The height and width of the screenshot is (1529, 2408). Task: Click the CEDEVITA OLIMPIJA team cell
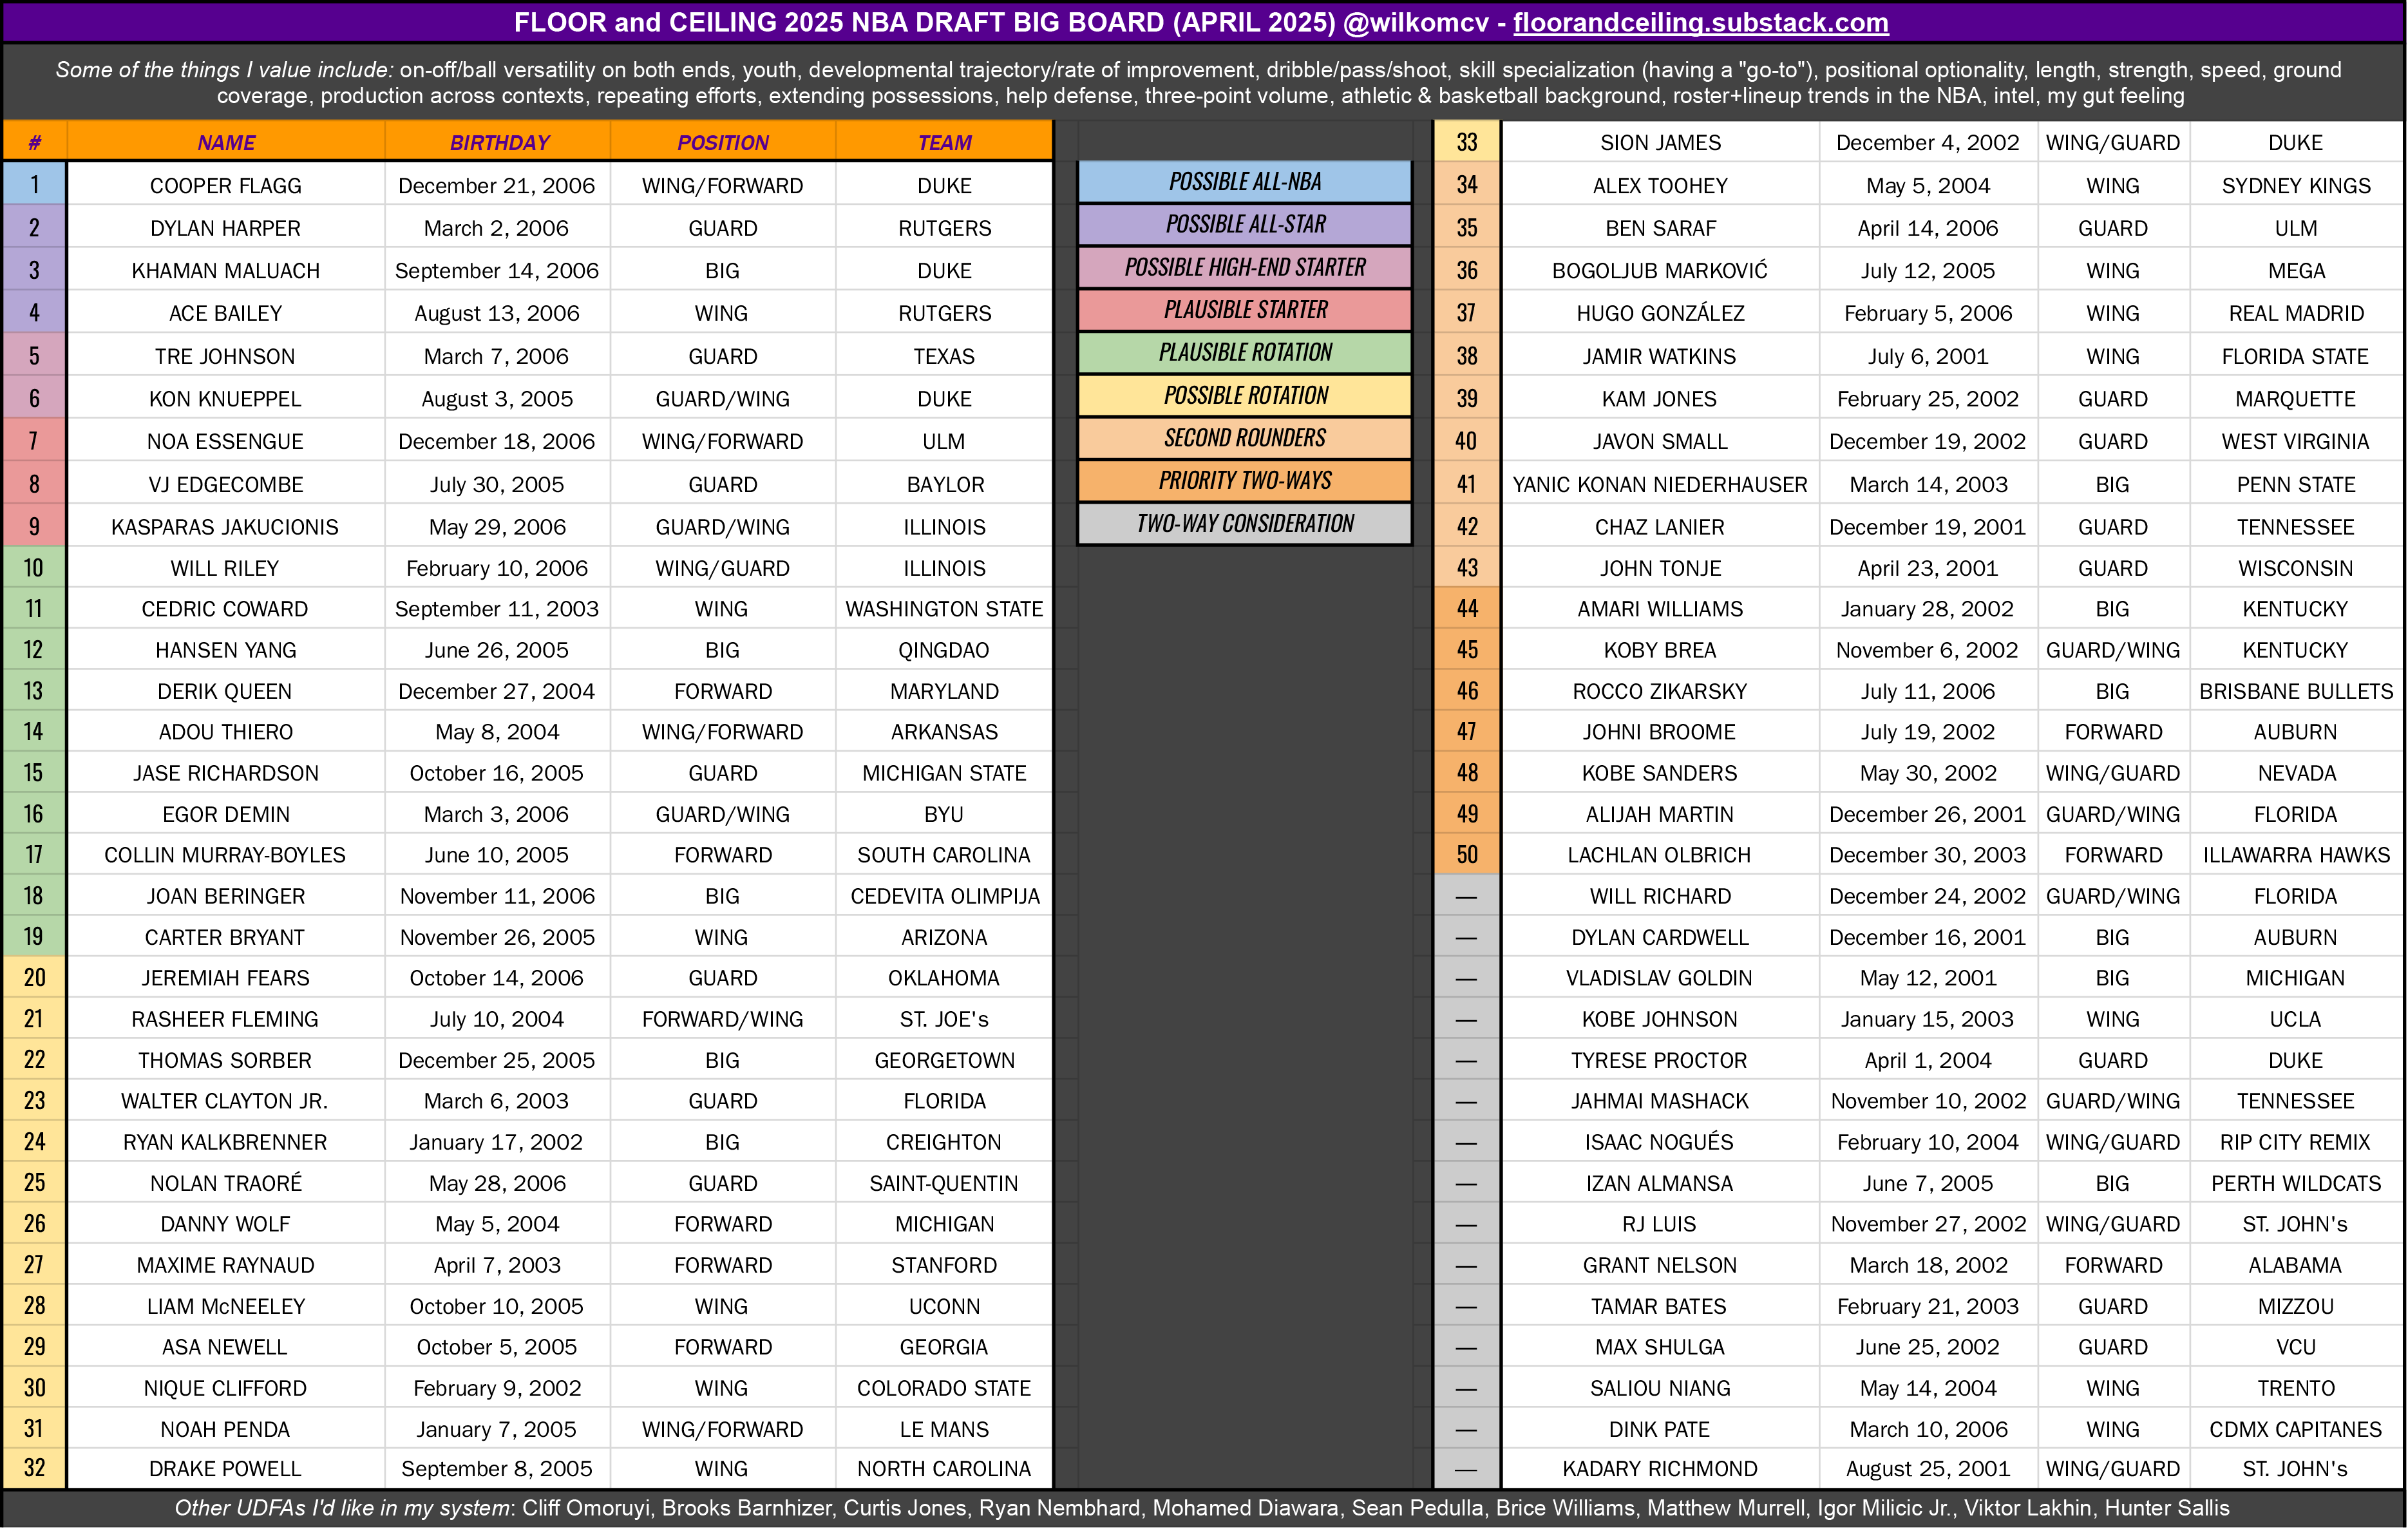point(944,896)
